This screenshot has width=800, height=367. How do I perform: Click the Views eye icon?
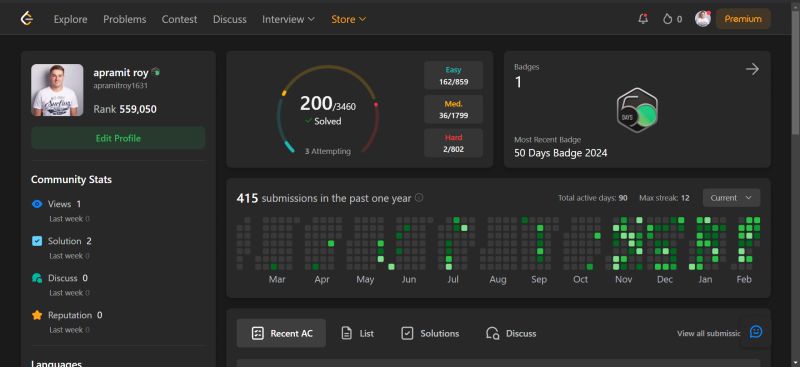37,204
